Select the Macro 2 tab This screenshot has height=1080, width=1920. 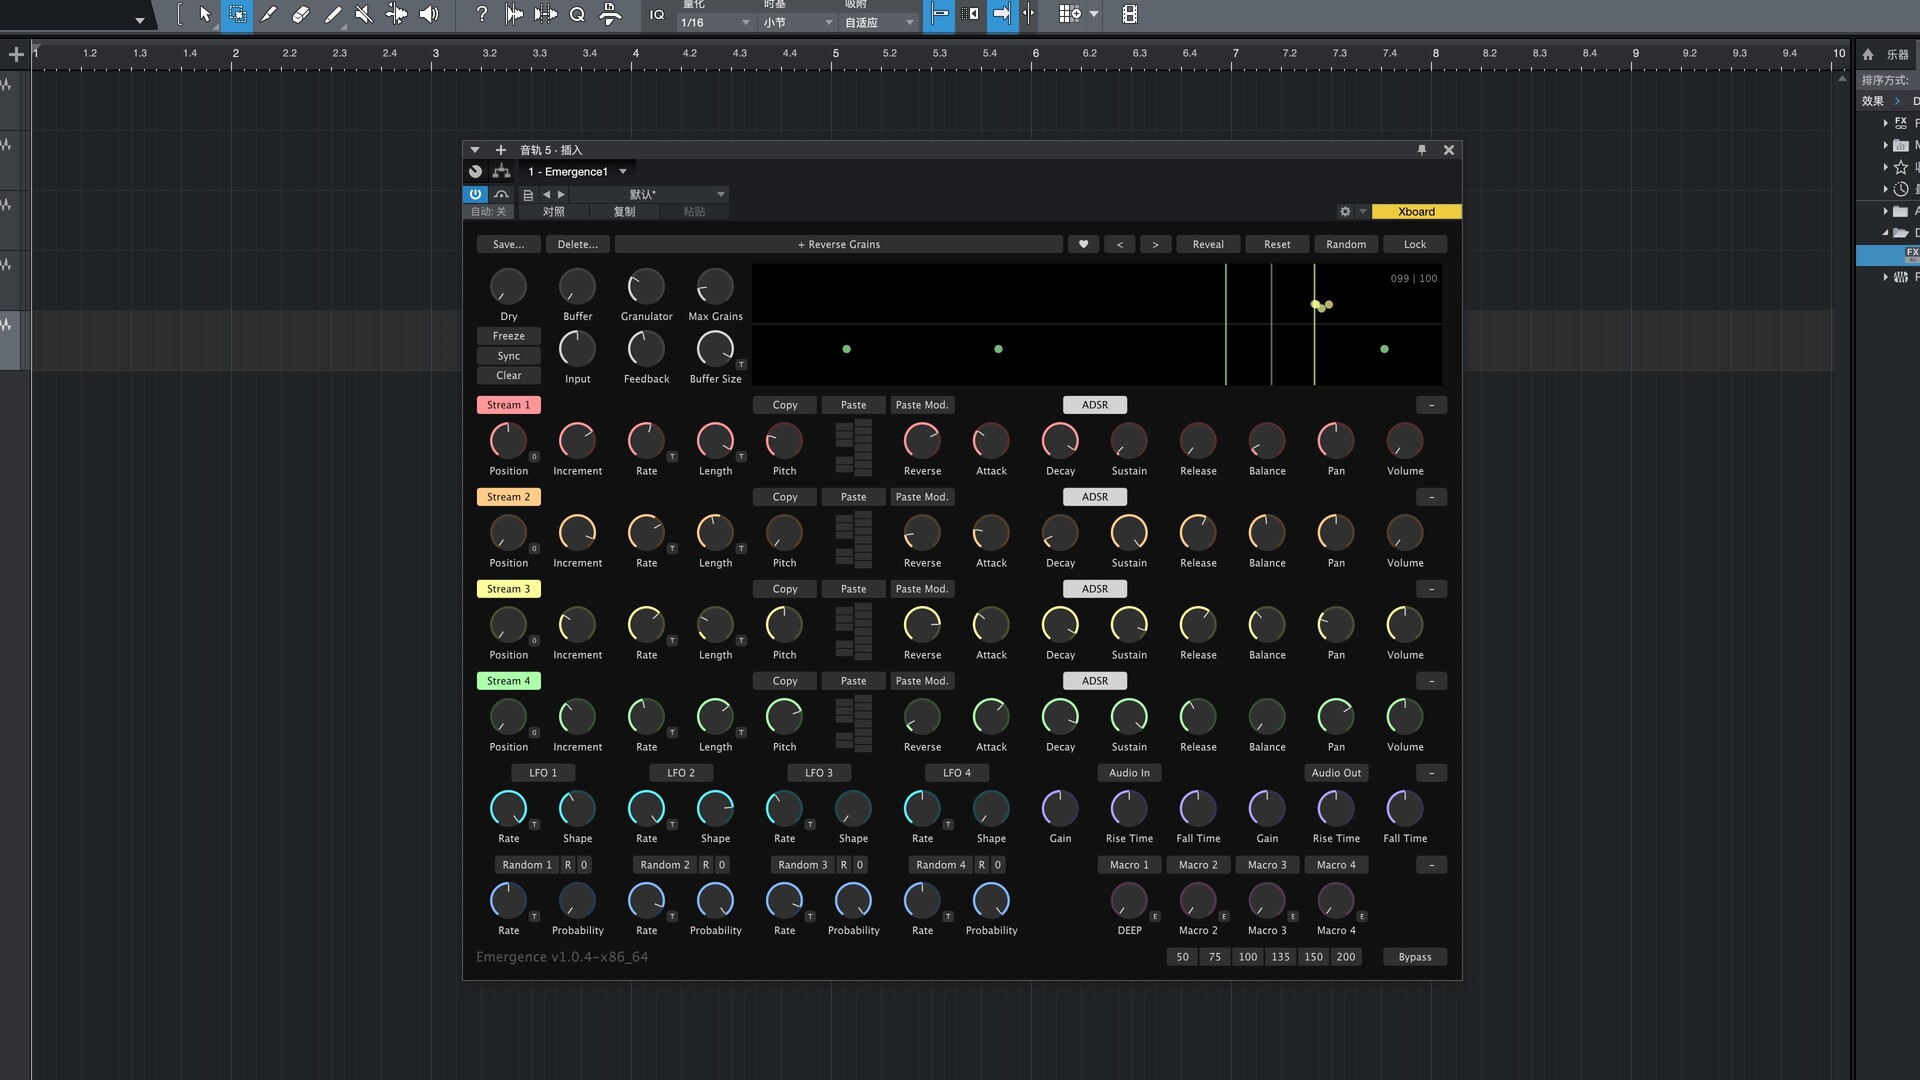click(x=1198, y=865)
